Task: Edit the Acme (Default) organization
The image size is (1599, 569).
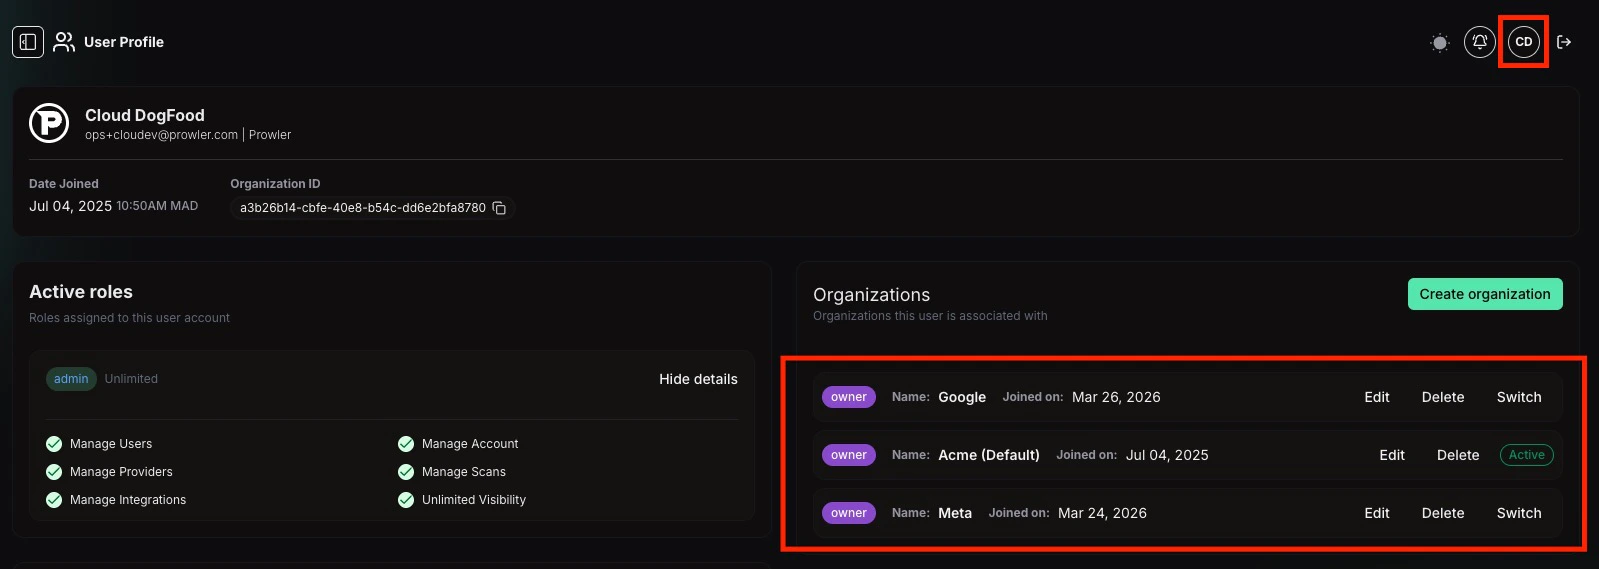Action: pyautogui.click(x=1392, y=455)
